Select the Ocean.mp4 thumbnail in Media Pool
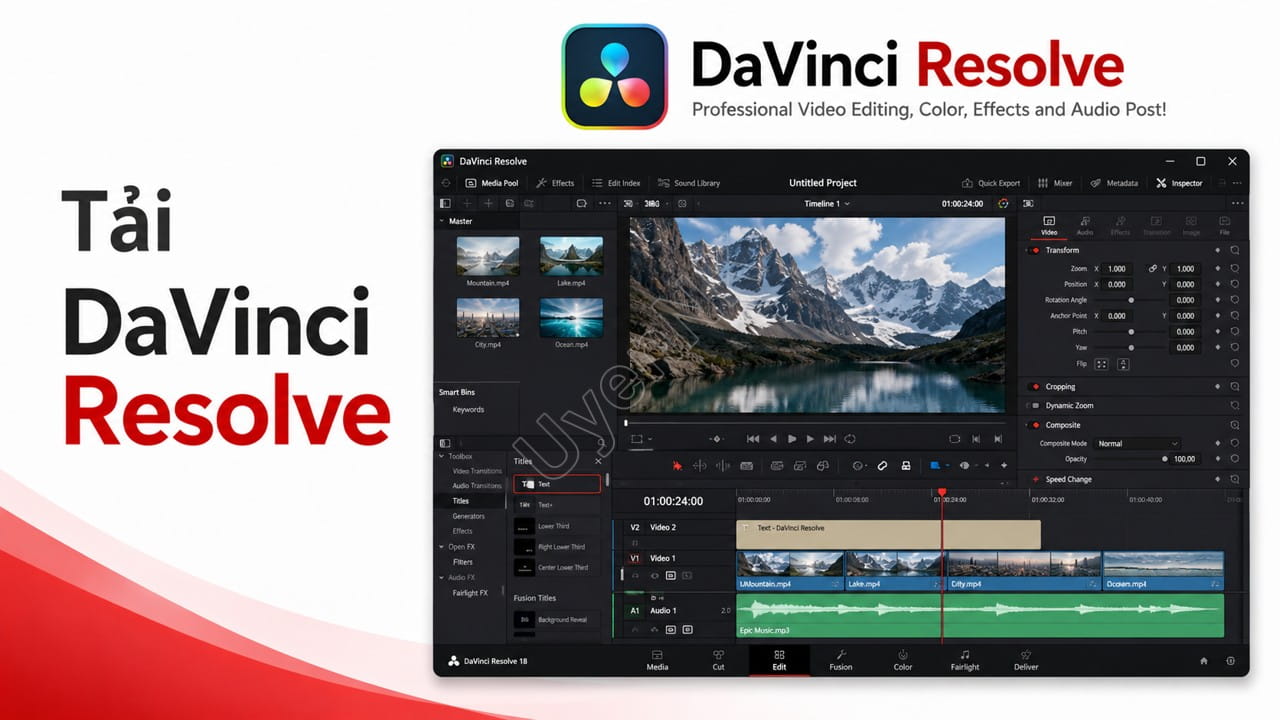Image resolution: width=1280 pixels, height=720 pixels. pyautogui.click(x=571, y=318)
